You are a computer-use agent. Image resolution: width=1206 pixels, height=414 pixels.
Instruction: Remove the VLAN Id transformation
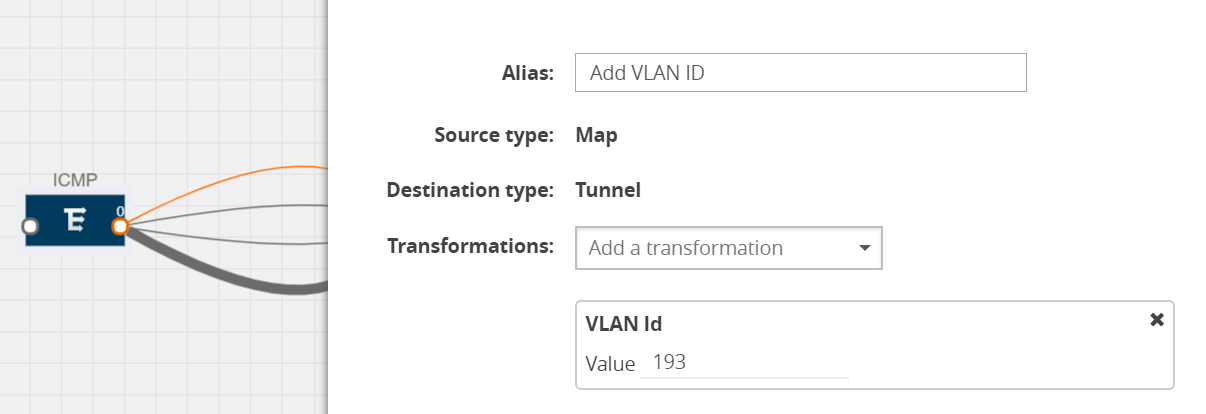[x=1157, y=319]
